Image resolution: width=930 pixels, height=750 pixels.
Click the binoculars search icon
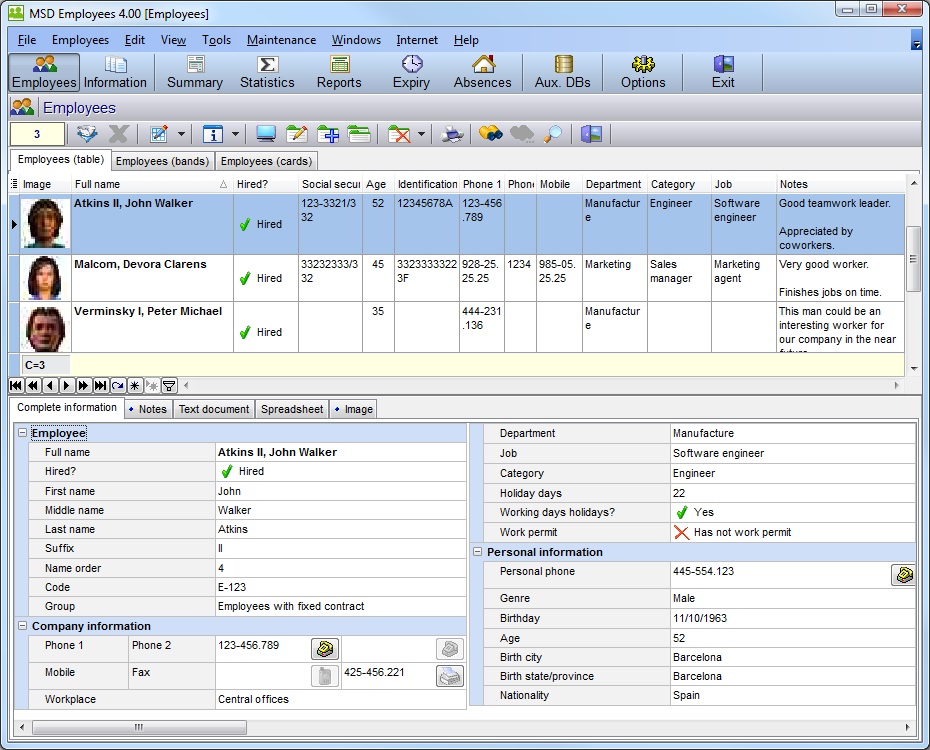click(490, 134)
